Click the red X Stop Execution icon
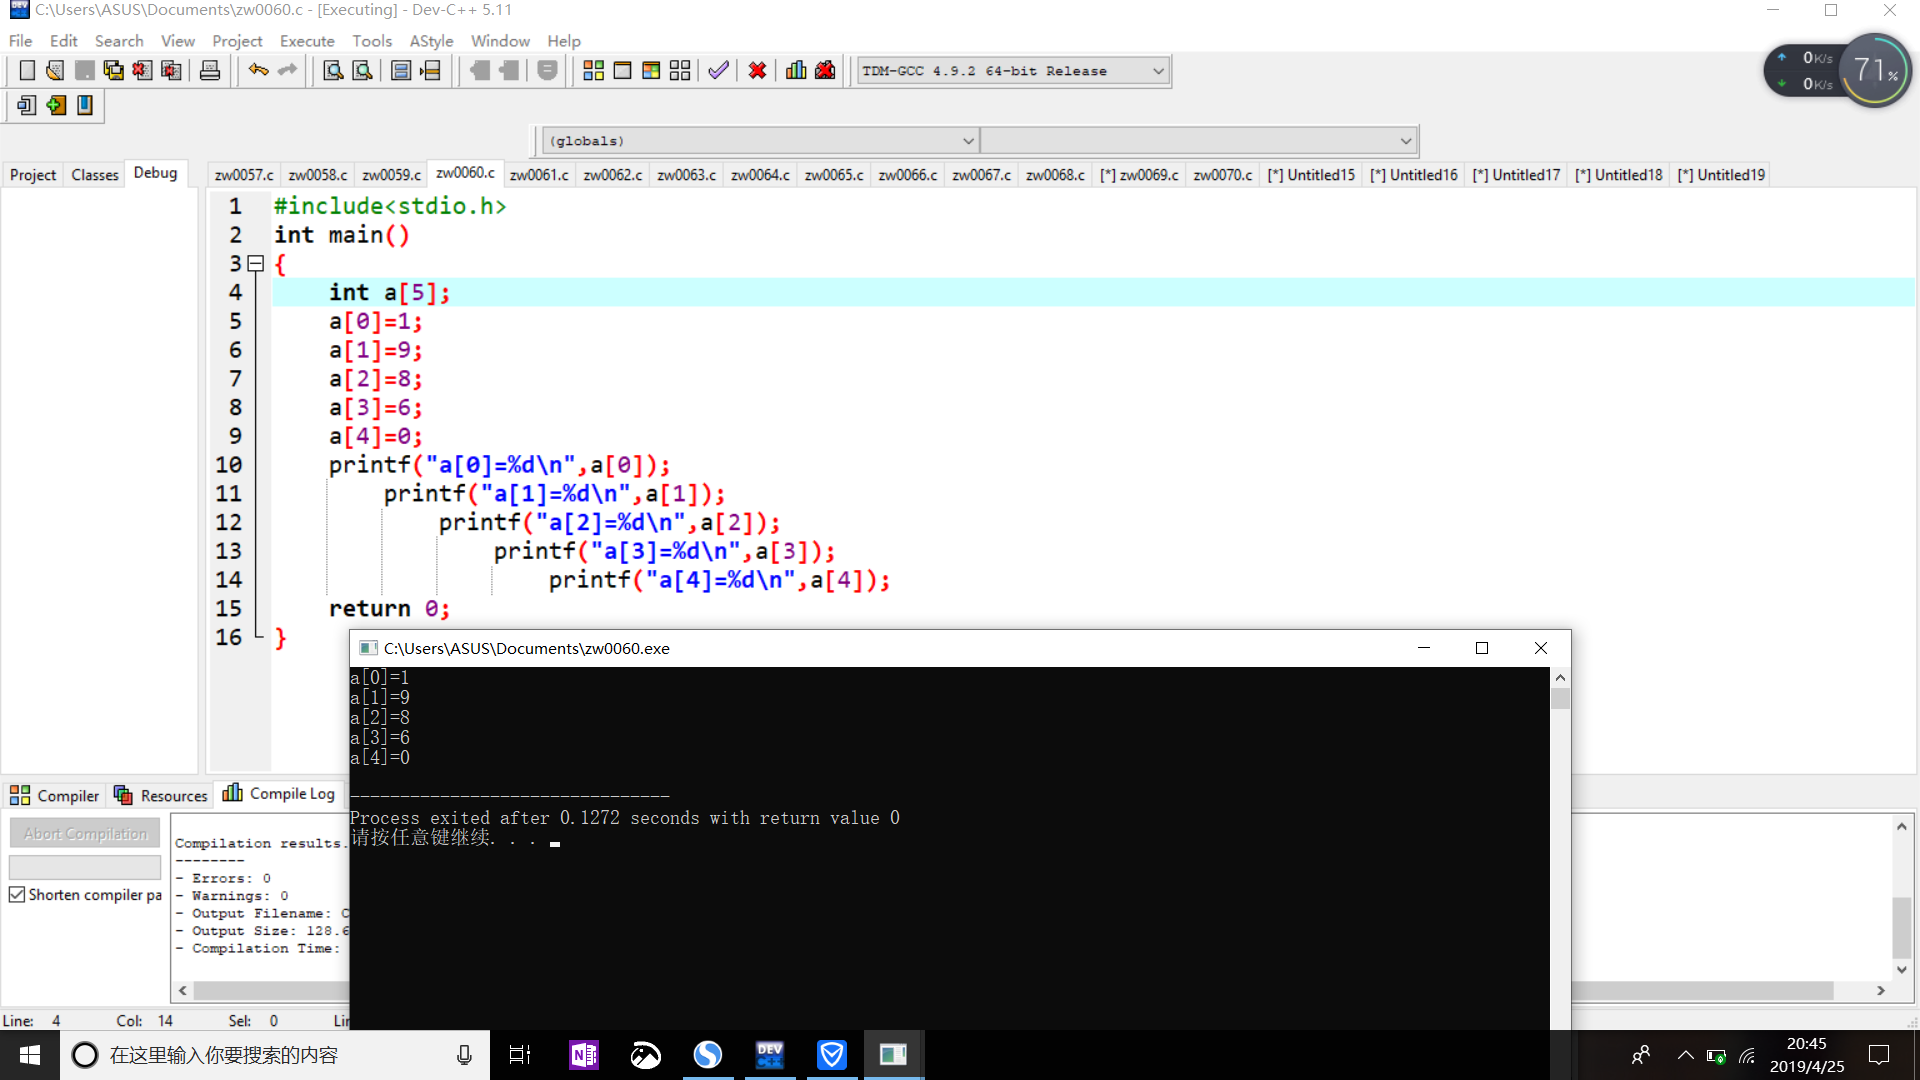 click(757, 71)
